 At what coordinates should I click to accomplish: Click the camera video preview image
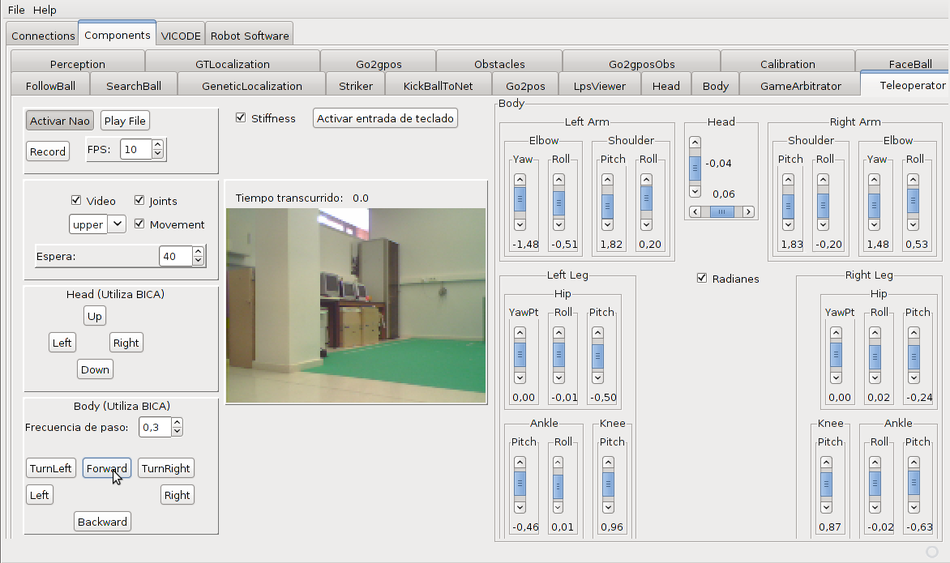(x=356, y=305)
